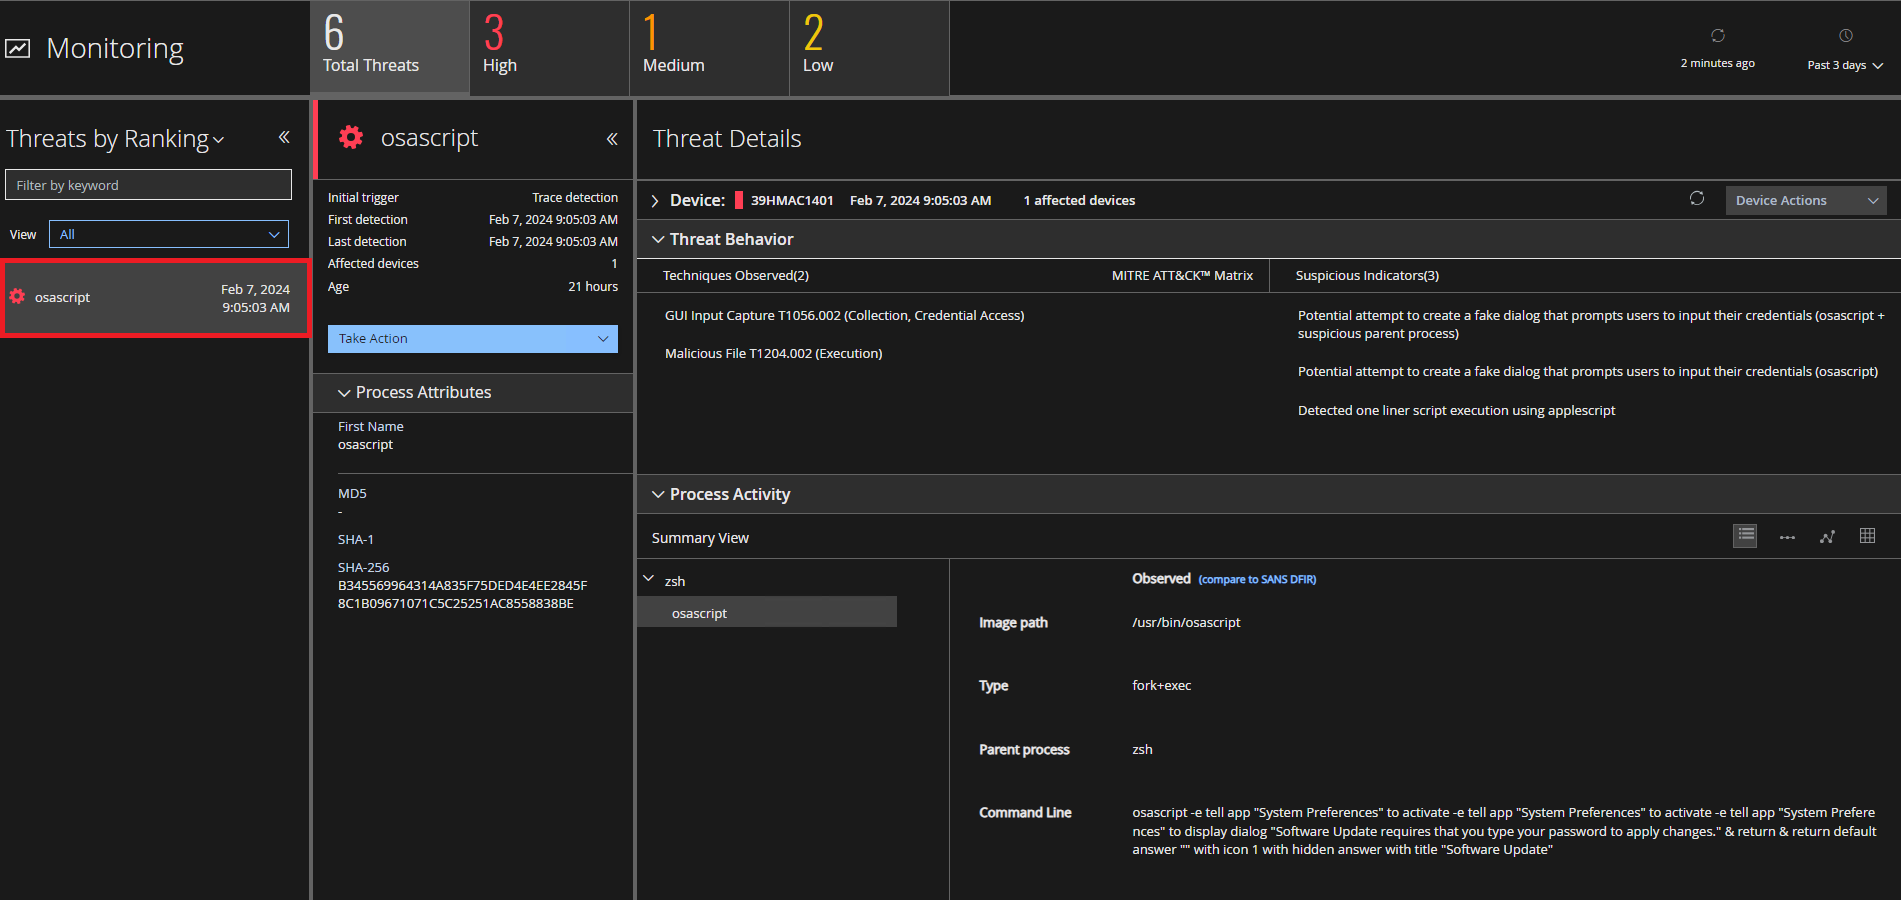Refresh the monitoring data updated 2 minutes ago
Screen dimensions: 1901x900
(1717, 37)
